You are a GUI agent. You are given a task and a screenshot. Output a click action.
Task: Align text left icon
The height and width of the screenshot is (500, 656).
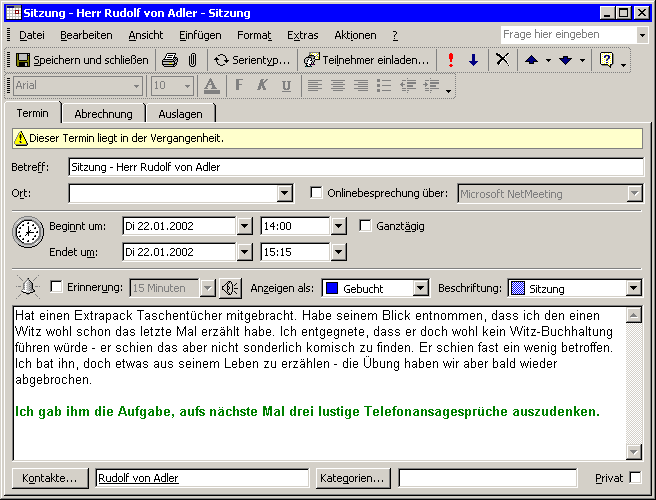point(315,86)
